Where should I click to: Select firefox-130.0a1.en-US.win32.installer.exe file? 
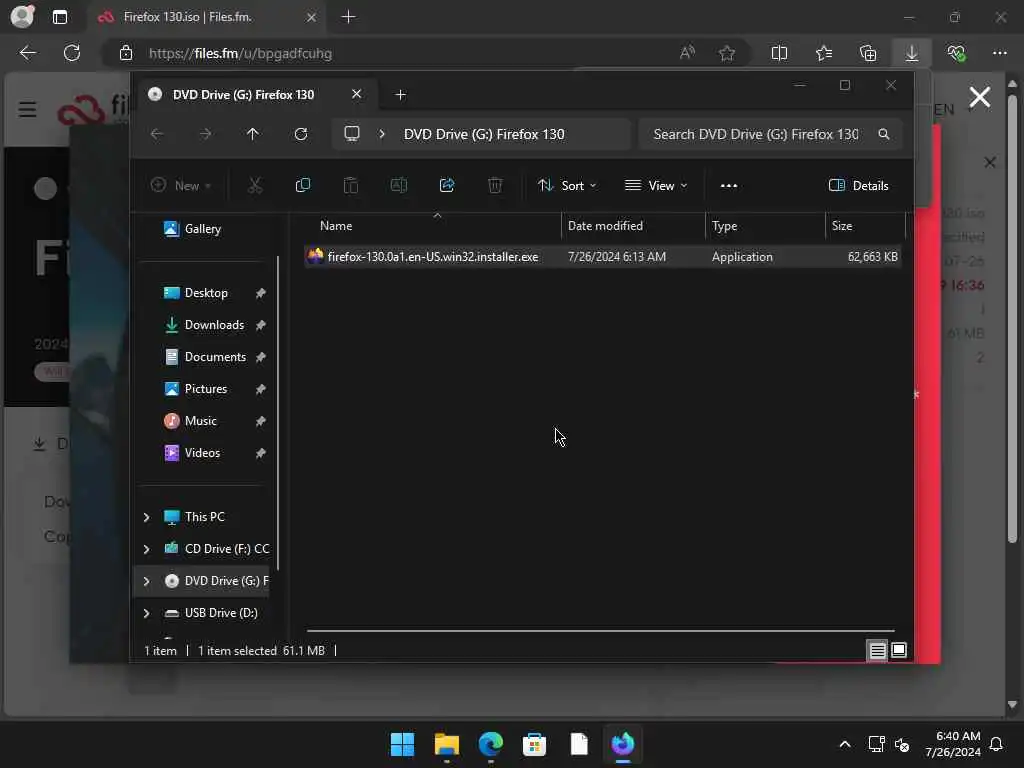pyautogui.click(x=603, y=257)
